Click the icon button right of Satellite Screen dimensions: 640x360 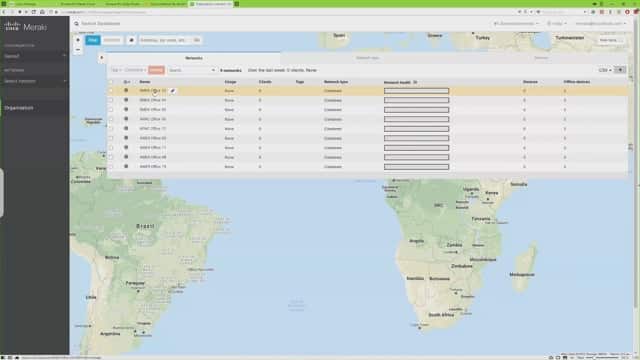[x=131, y=40]
